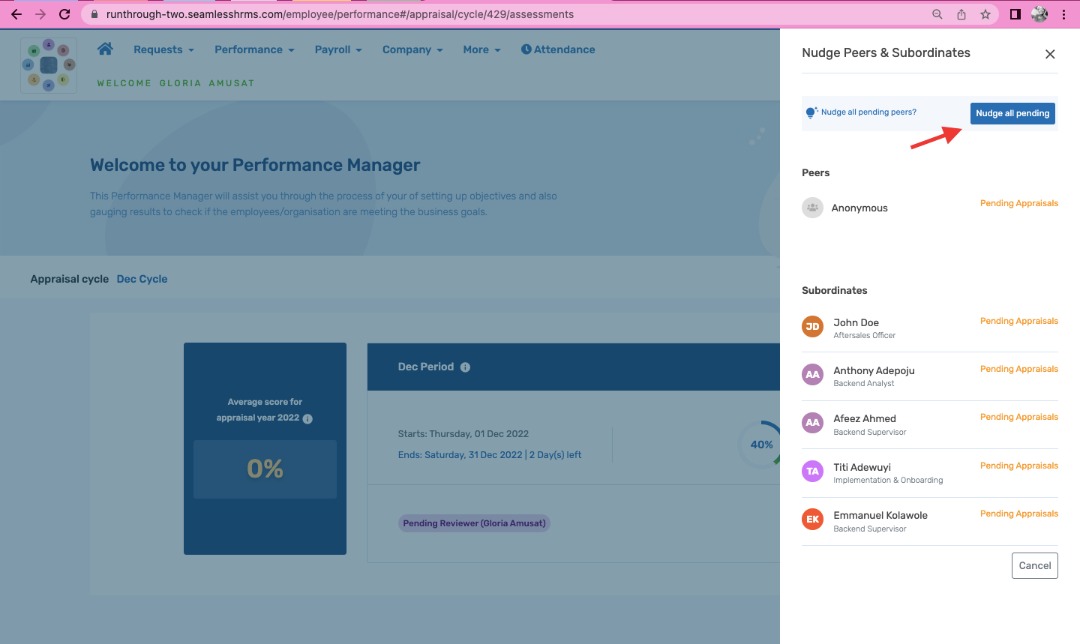Click Titi Adewuyi's TA avatar

pos(813,471)
